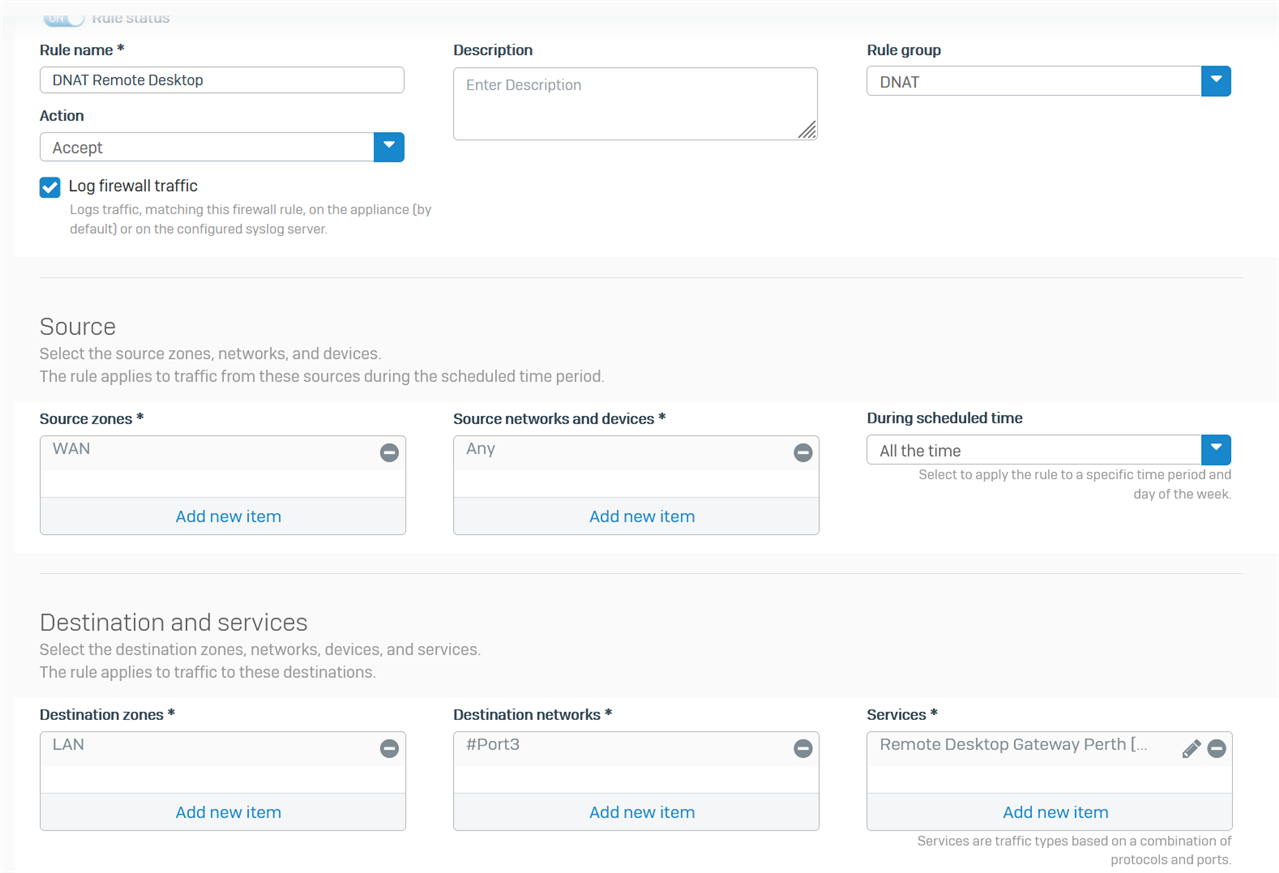The width and height of the screenshot is (1279, 873).
Task: Toggle the Rule status switch
Action: [x=63, y=18]
